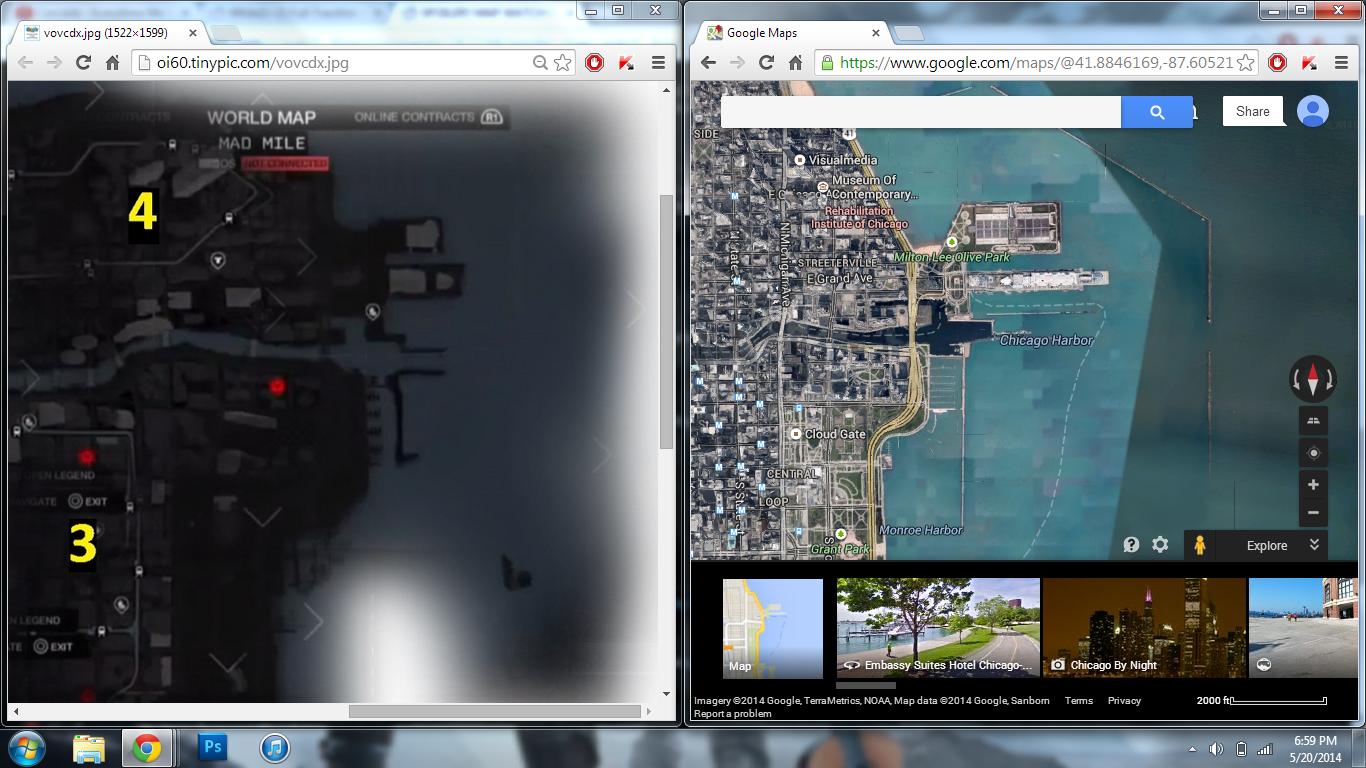Switch to the Map view thumbnail

point(773,629)
